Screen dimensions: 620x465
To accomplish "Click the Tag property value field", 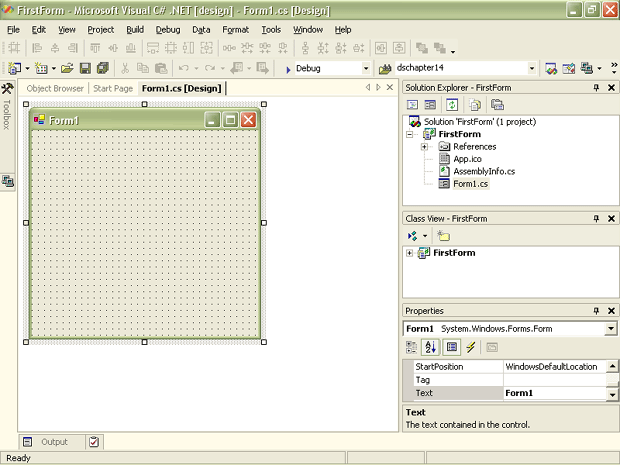I will click(555, 380).
